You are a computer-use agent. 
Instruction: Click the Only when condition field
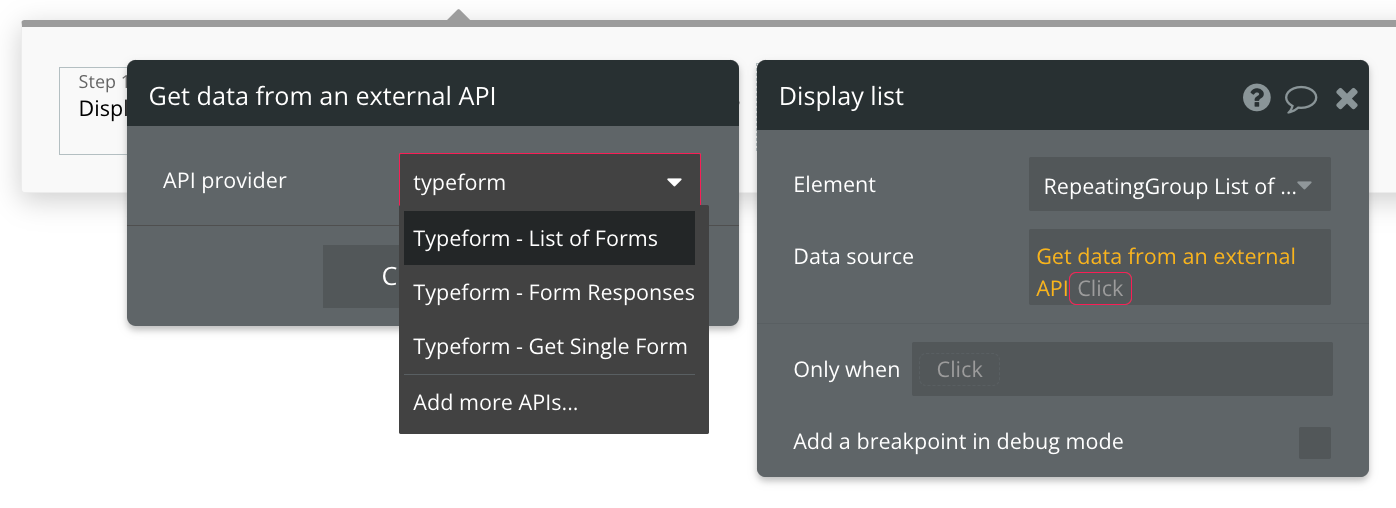click(x=1122, y=369)
